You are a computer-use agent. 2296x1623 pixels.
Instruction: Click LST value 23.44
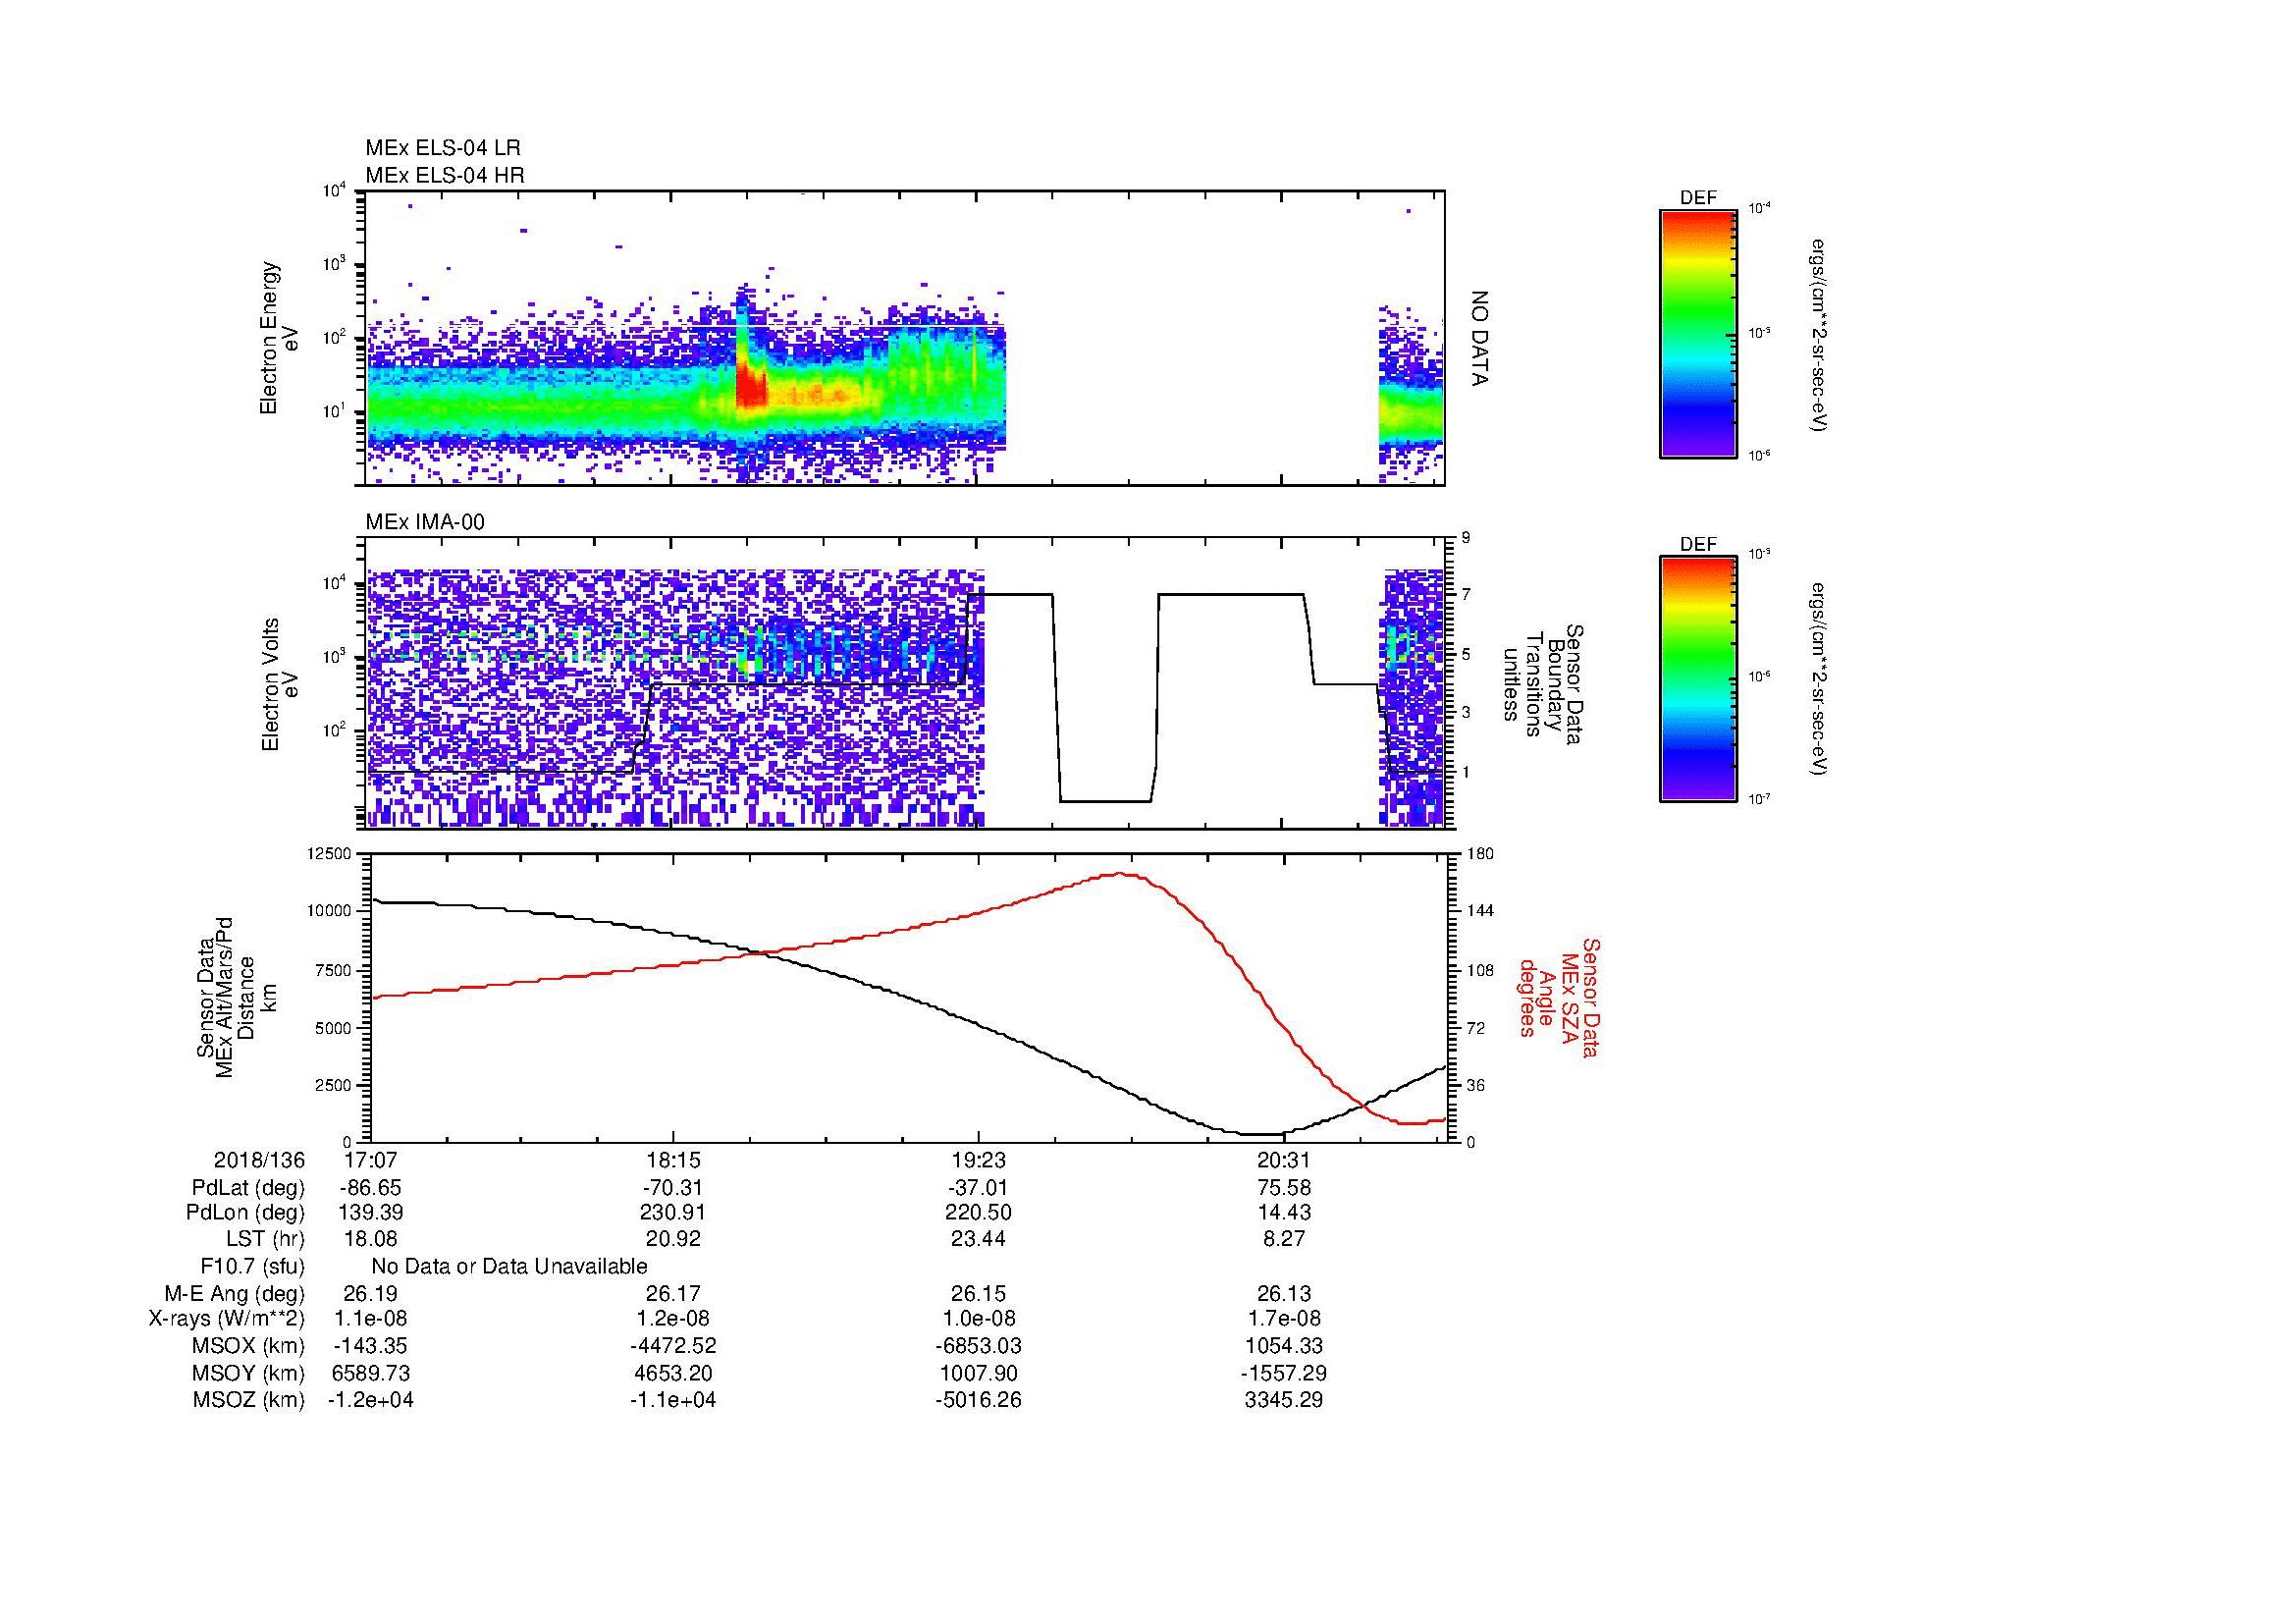(978, 1240)
